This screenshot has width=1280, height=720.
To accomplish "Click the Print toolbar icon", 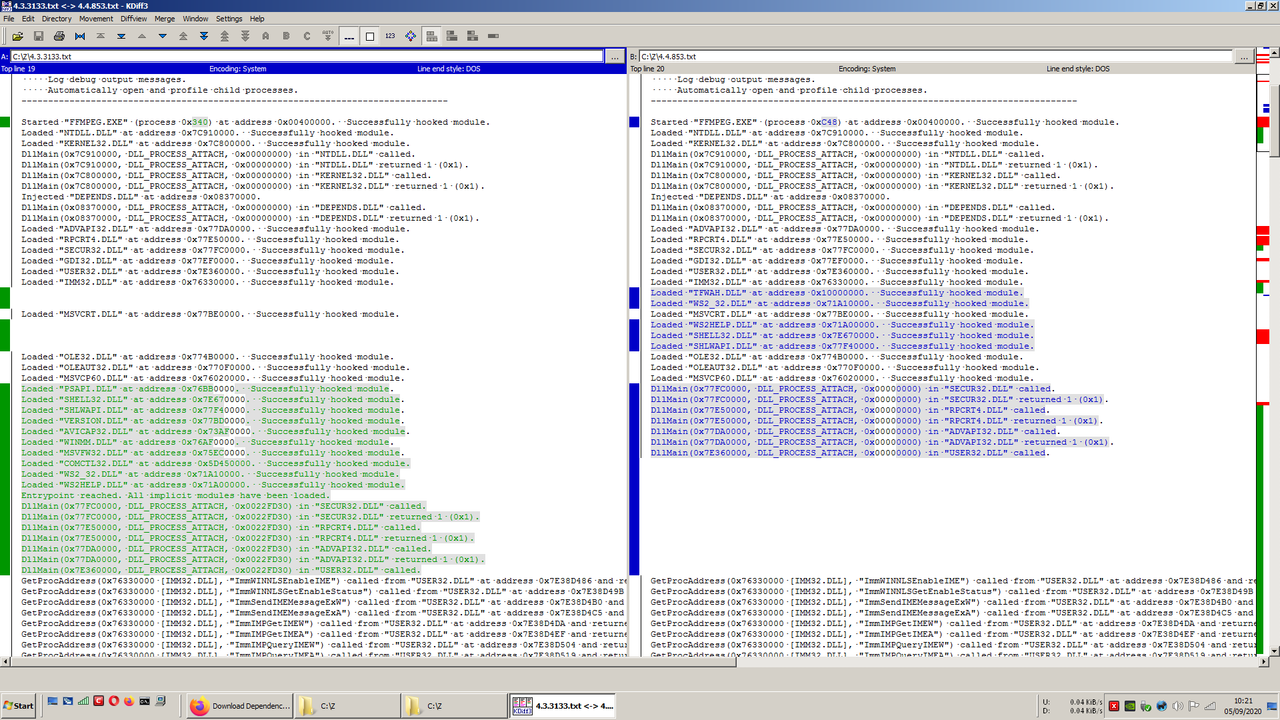I will pos(59,36).
